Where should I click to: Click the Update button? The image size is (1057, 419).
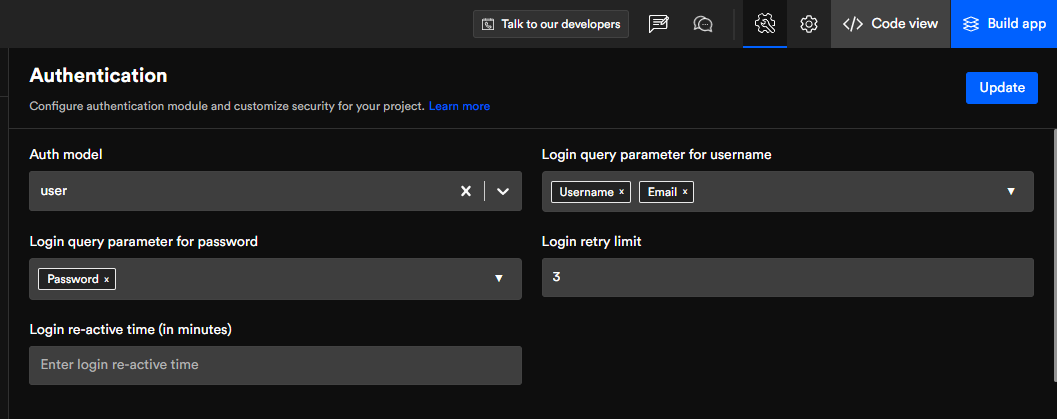[x=1002, y=88]
